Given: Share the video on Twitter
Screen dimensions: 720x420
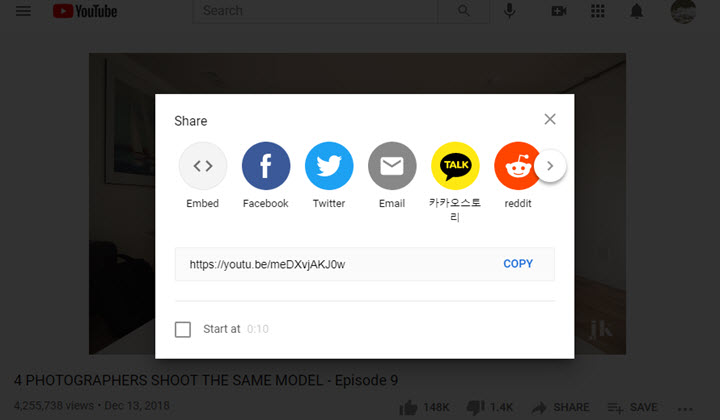Looking at the screenshot, I should [x=329, y=166].
